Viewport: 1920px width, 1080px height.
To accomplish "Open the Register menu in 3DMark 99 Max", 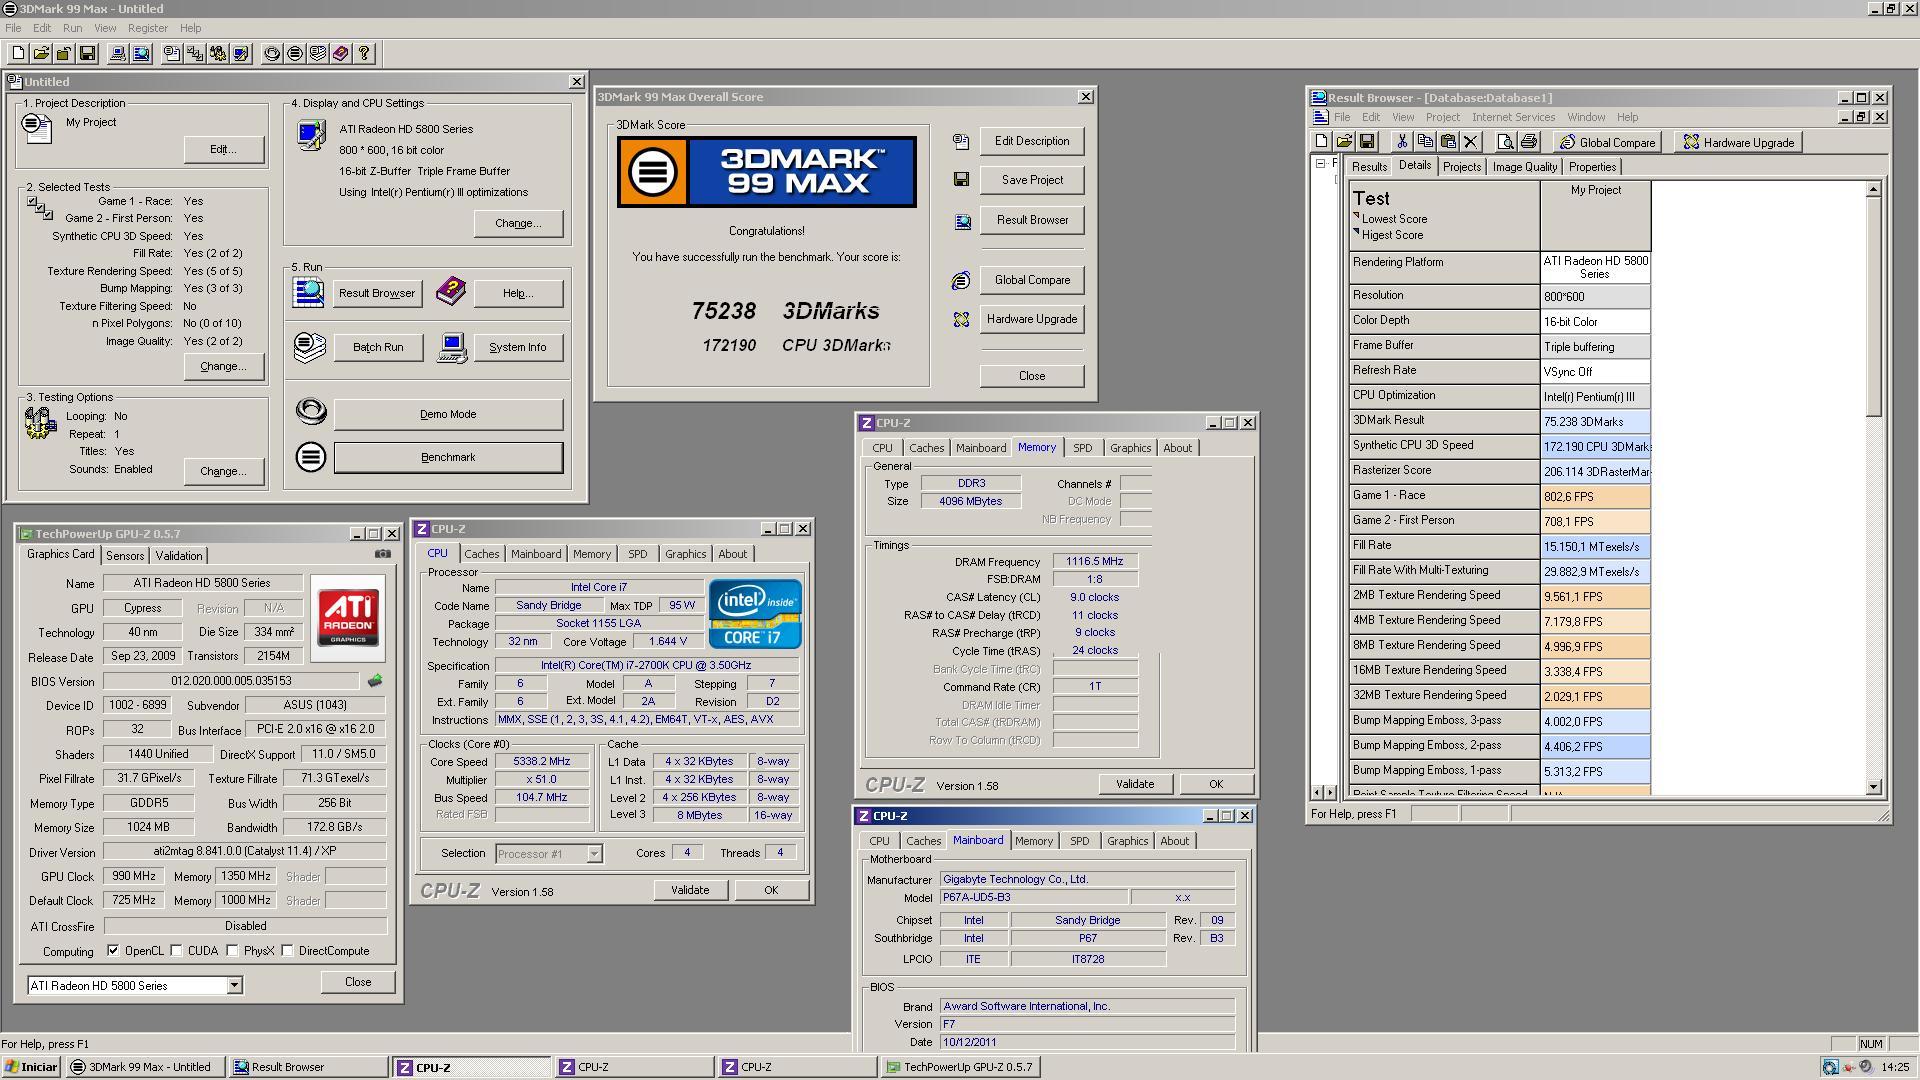I will [x=147, y=28].
